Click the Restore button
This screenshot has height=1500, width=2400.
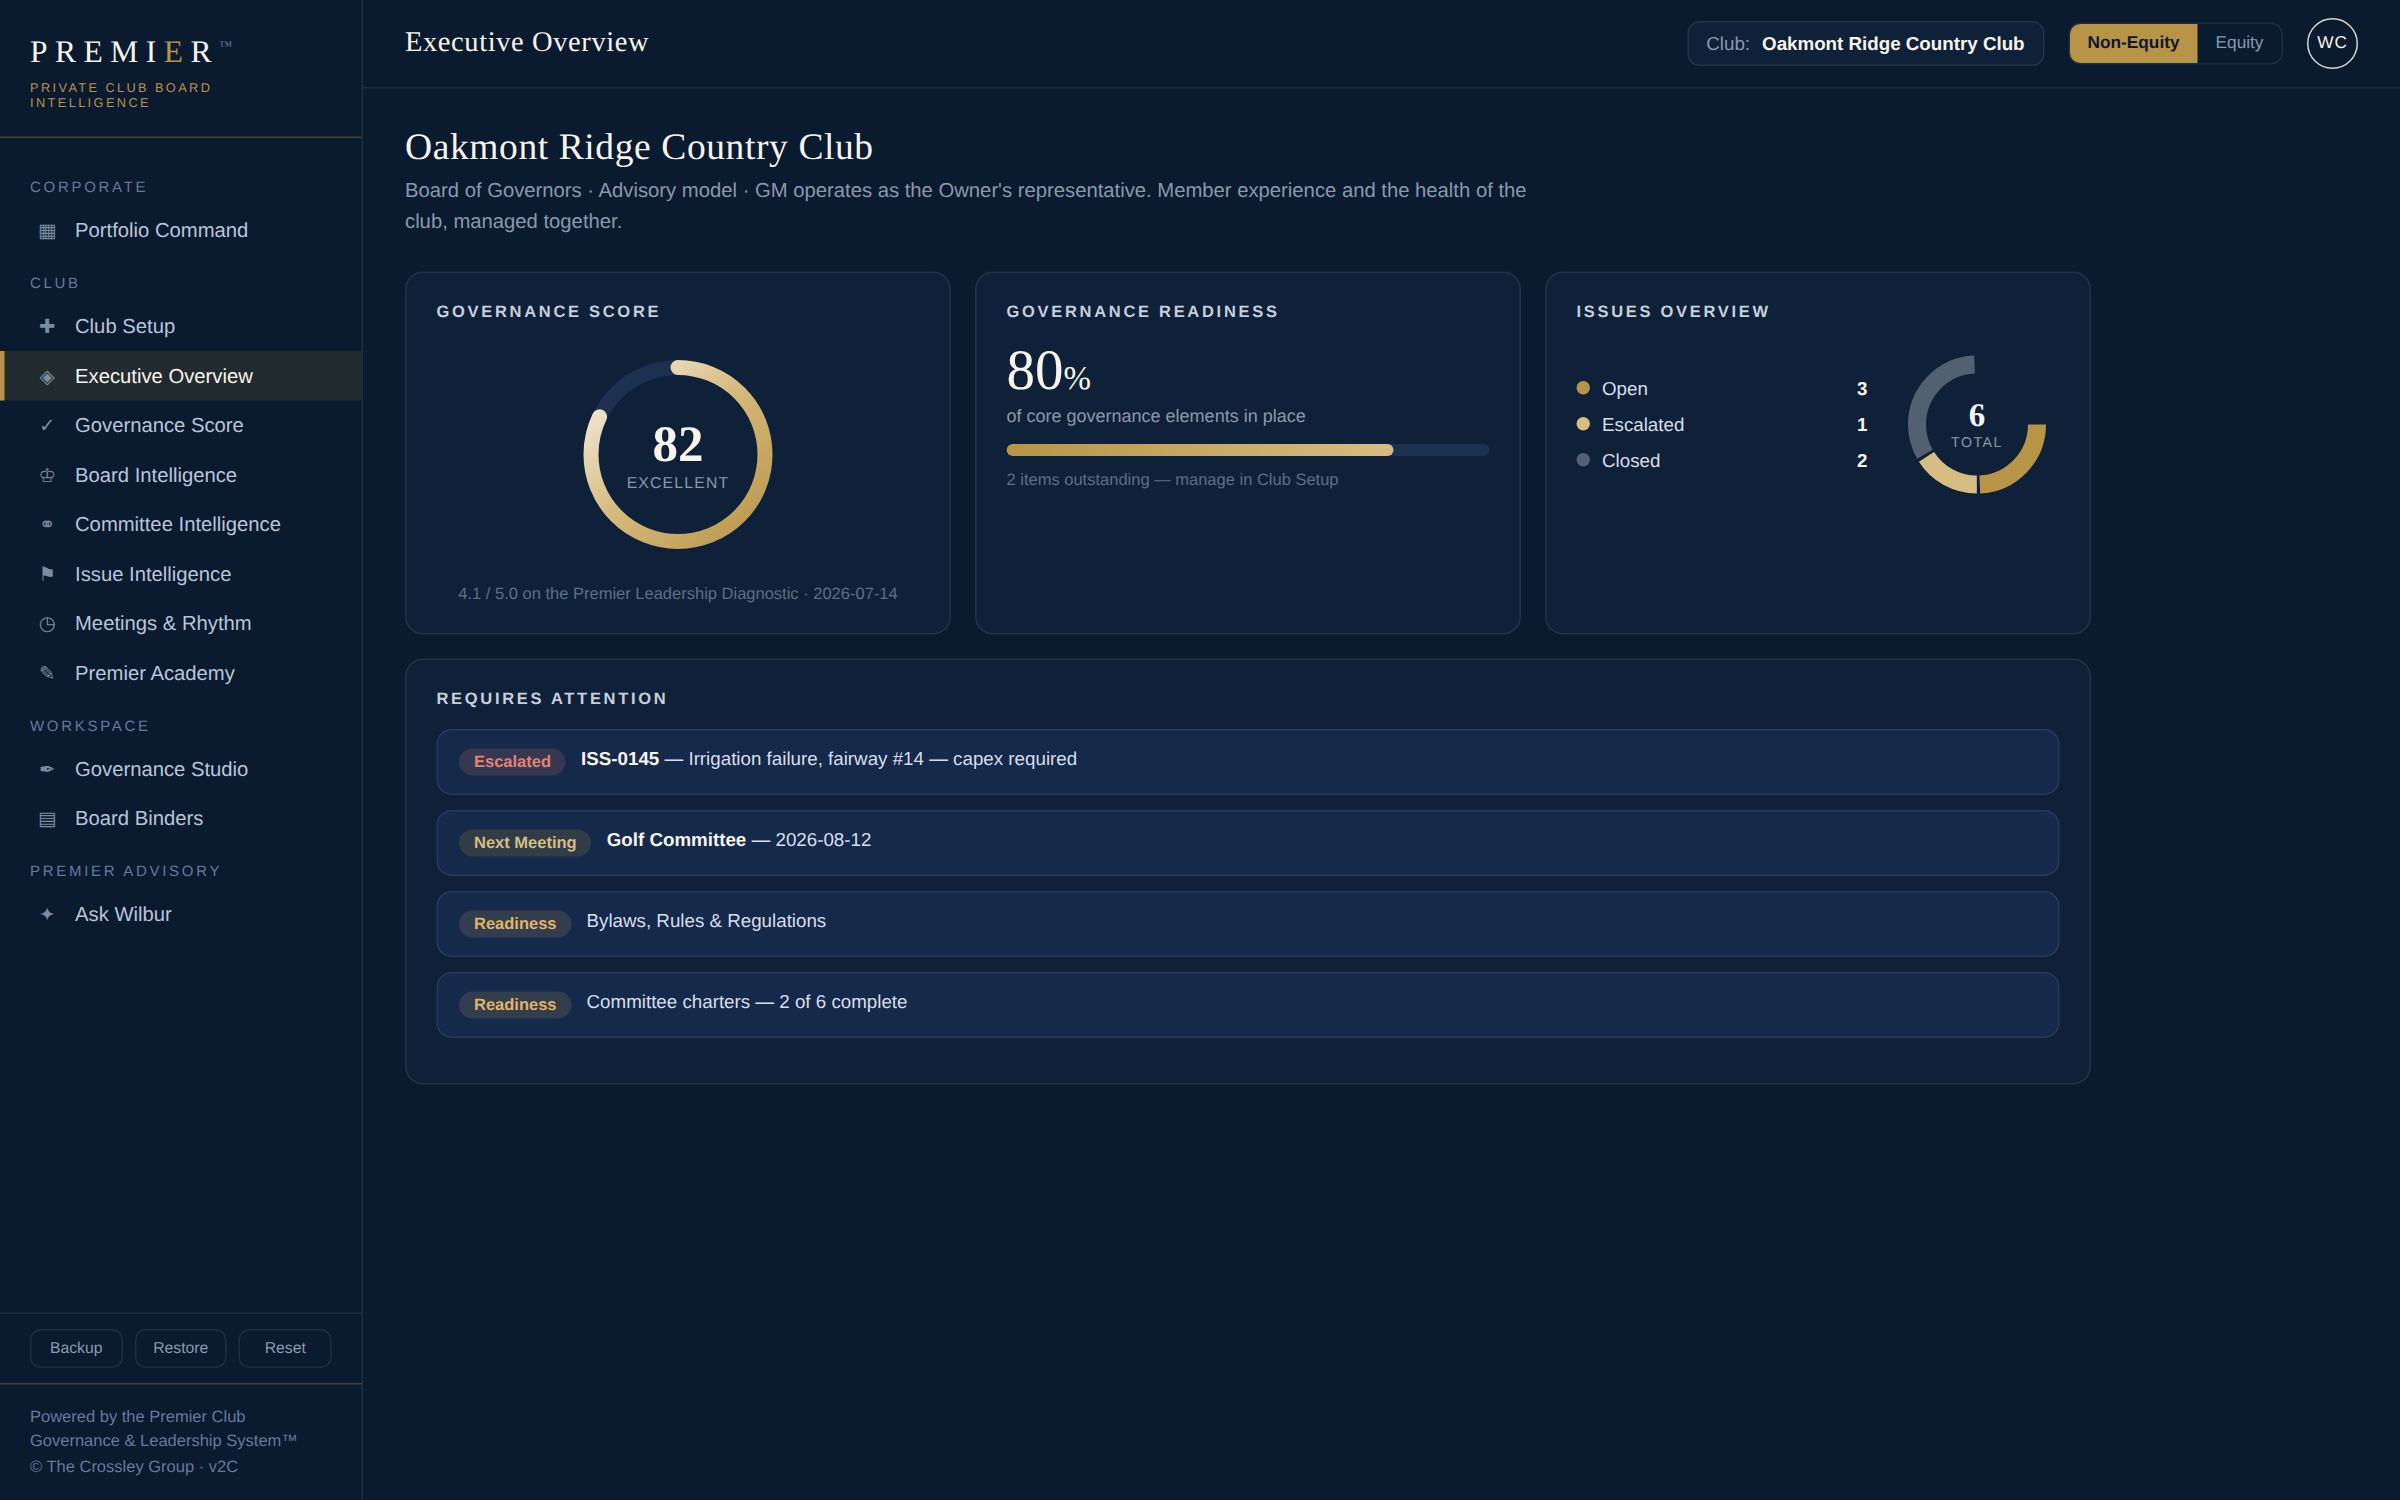[x=180, y=1348]
